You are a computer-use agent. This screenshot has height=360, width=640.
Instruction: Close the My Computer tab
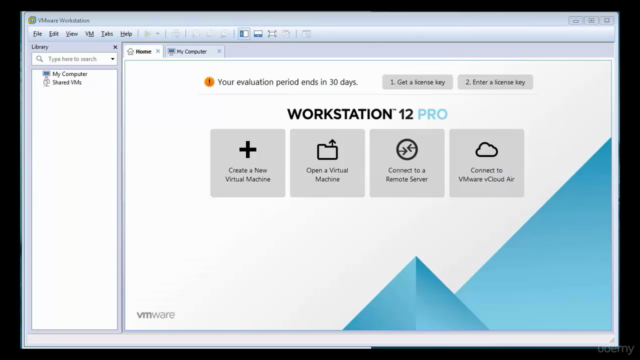[x=219, y=51]
